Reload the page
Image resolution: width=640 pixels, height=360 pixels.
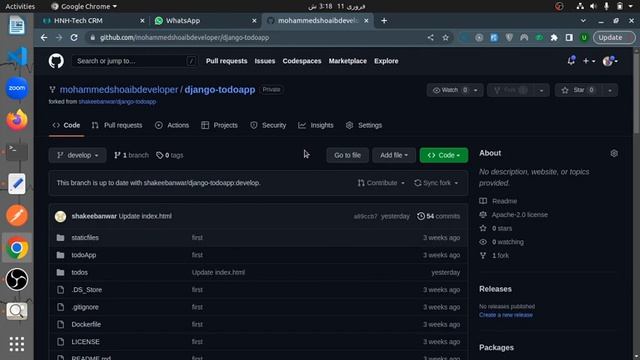[74, 38]
